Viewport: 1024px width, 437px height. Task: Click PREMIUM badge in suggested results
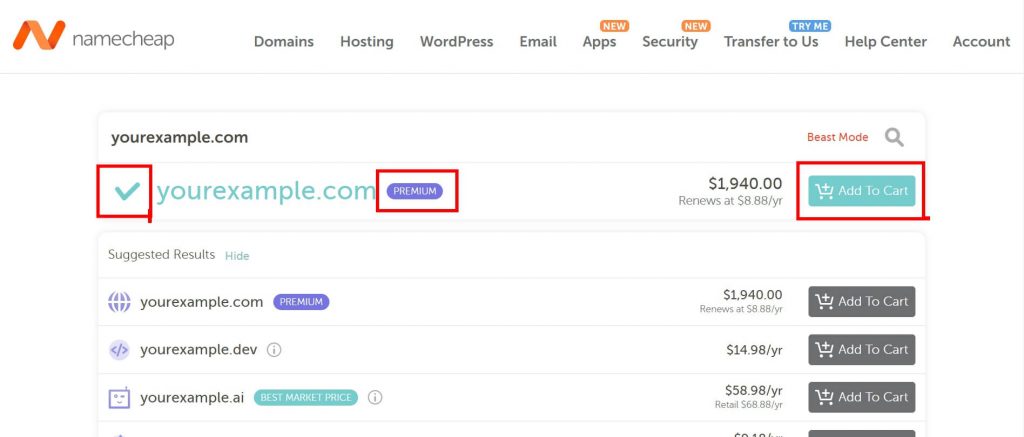click(301, 302)
